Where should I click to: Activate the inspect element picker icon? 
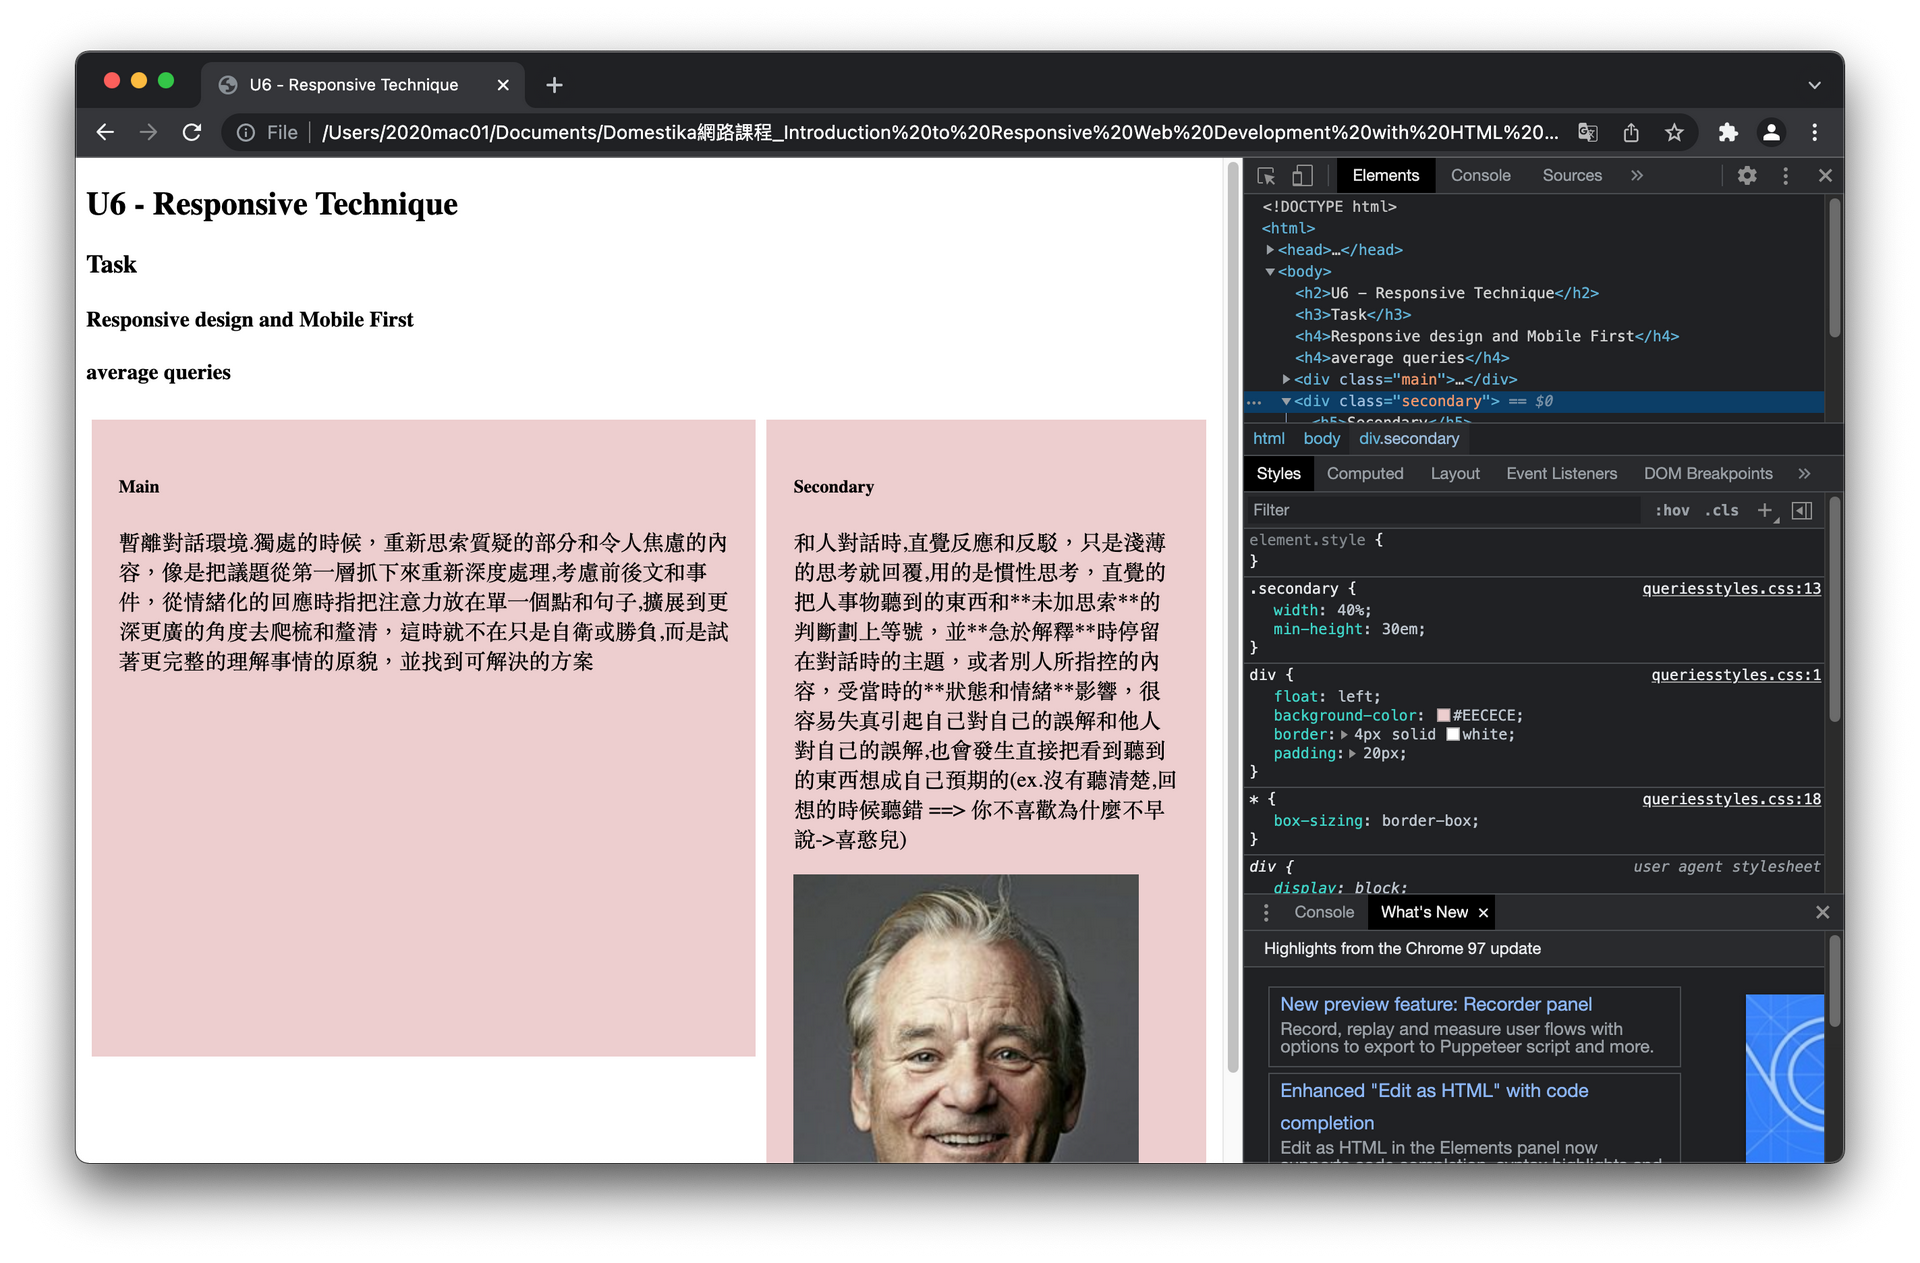click(1266, 176)
